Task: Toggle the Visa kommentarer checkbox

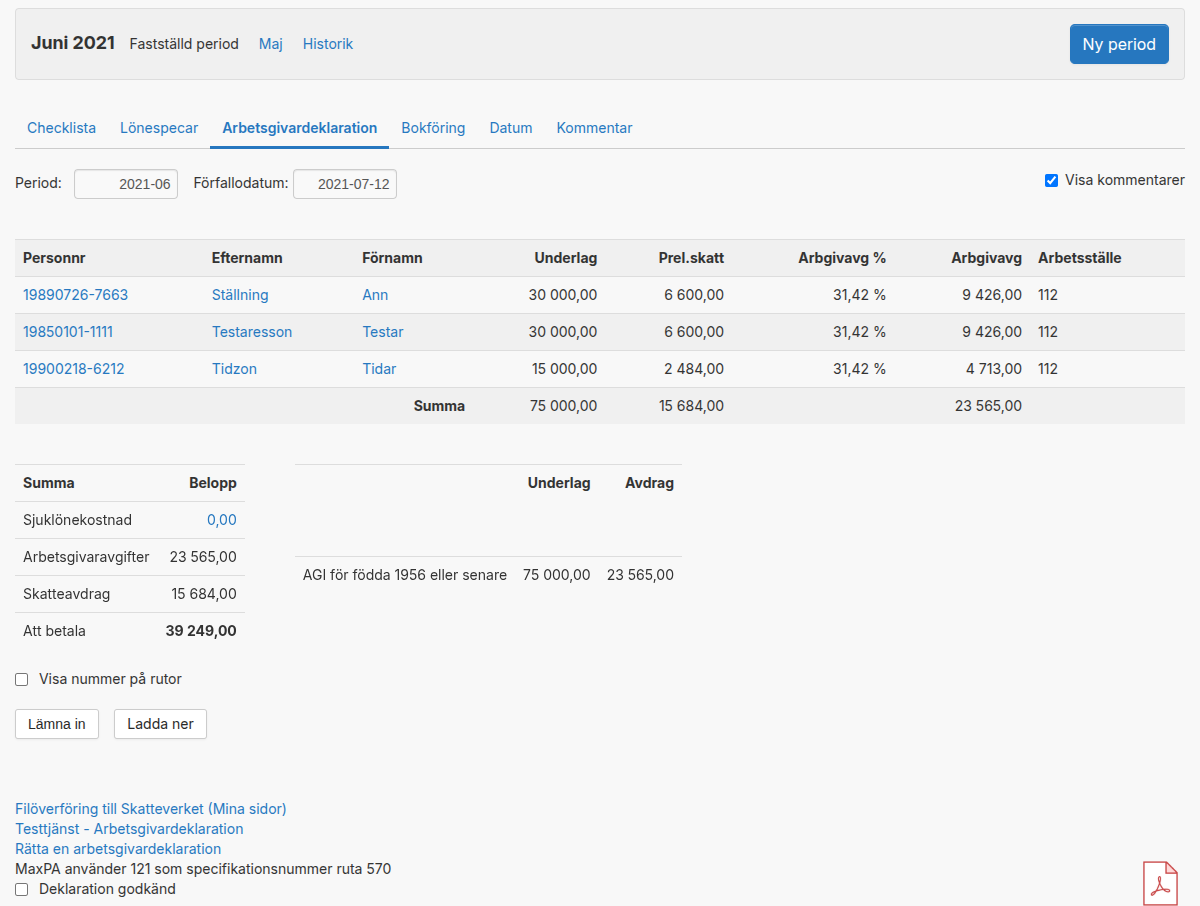Action: coord(1051,181)
